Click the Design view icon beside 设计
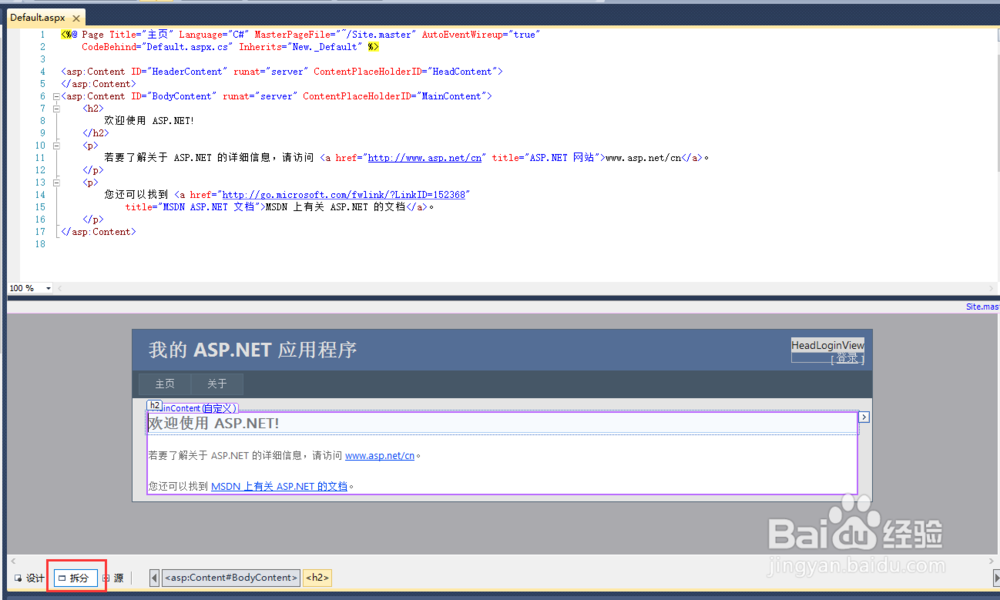This screenshot has height=600, width=1000. point(18,578)
